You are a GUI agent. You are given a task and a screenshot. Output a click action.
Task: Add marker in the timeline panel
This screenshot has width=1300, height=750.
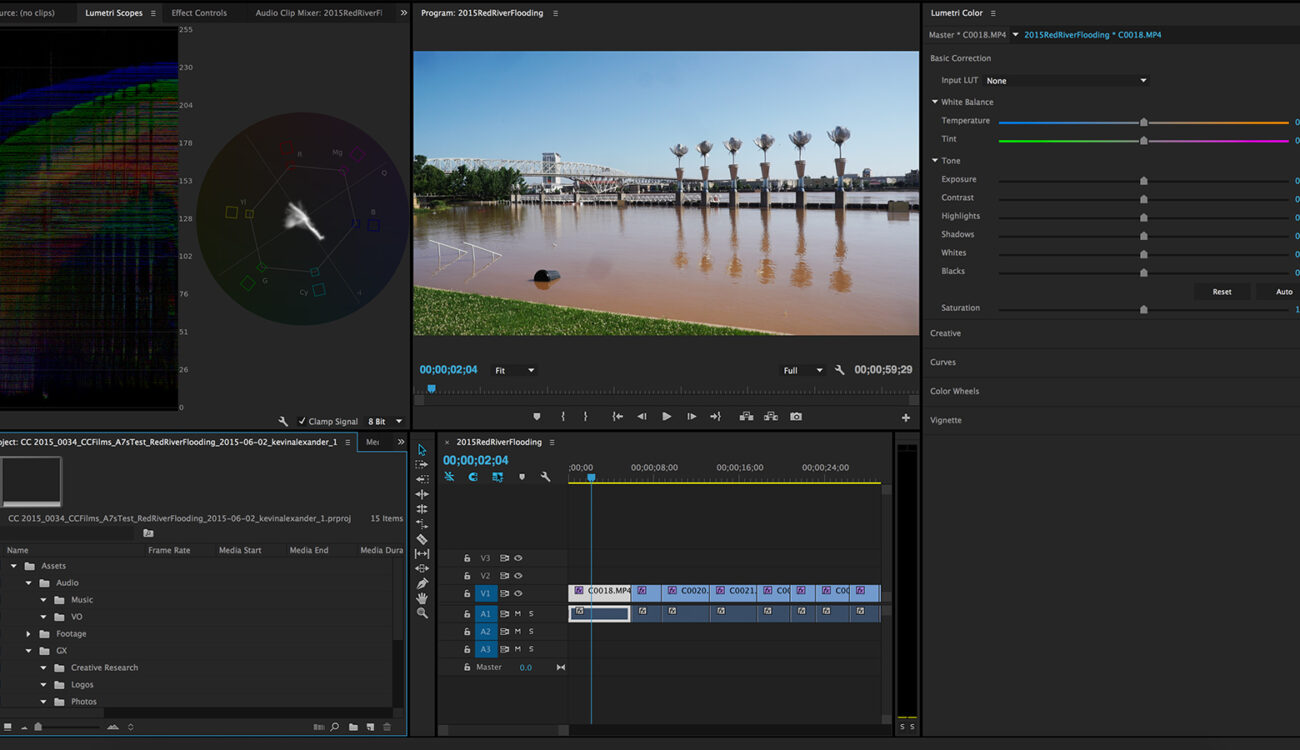[x=521, y=477]
